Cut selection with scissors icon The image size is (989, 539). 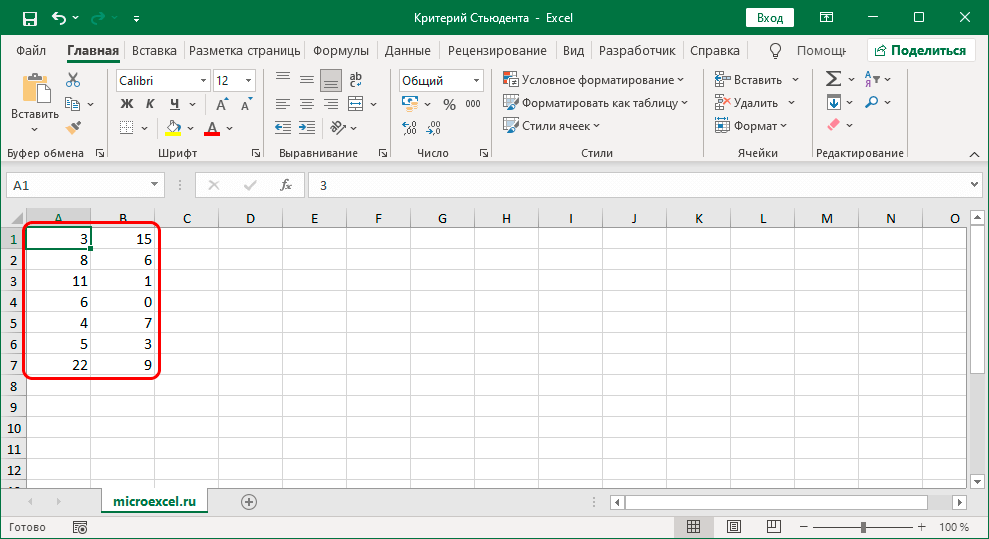73,80
